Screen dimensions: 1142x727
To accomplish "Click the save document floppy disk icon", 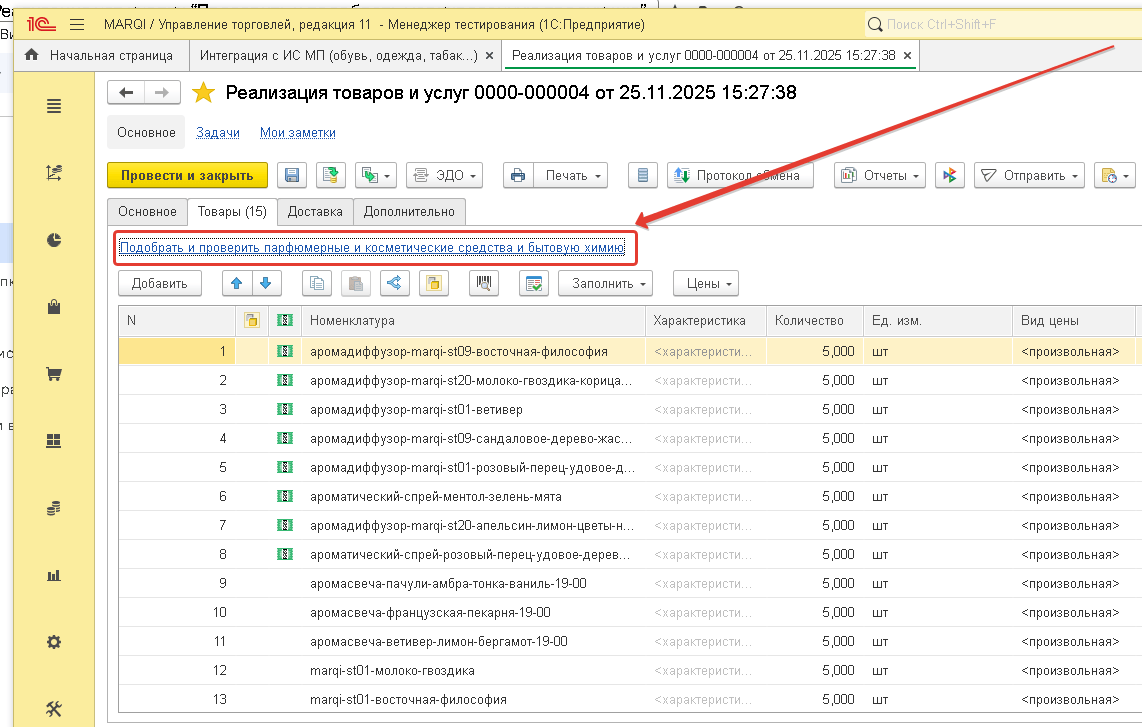I will [292, 175].
